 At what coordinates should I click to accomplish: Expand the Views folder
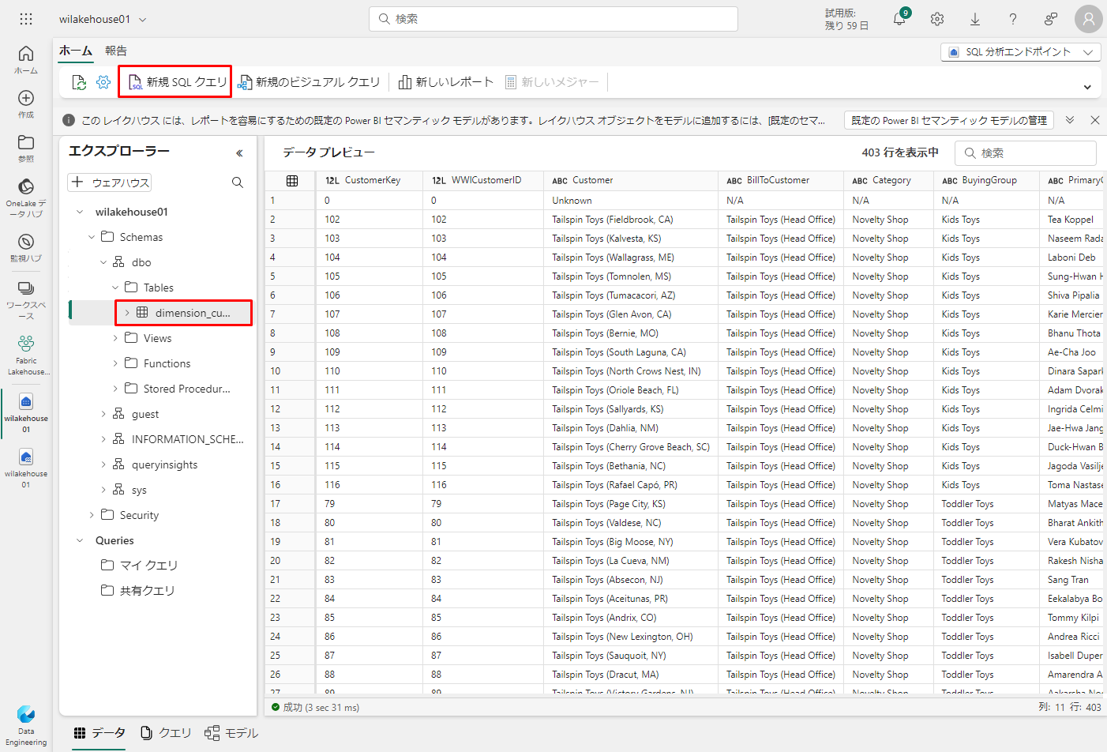tap(115, 338)
